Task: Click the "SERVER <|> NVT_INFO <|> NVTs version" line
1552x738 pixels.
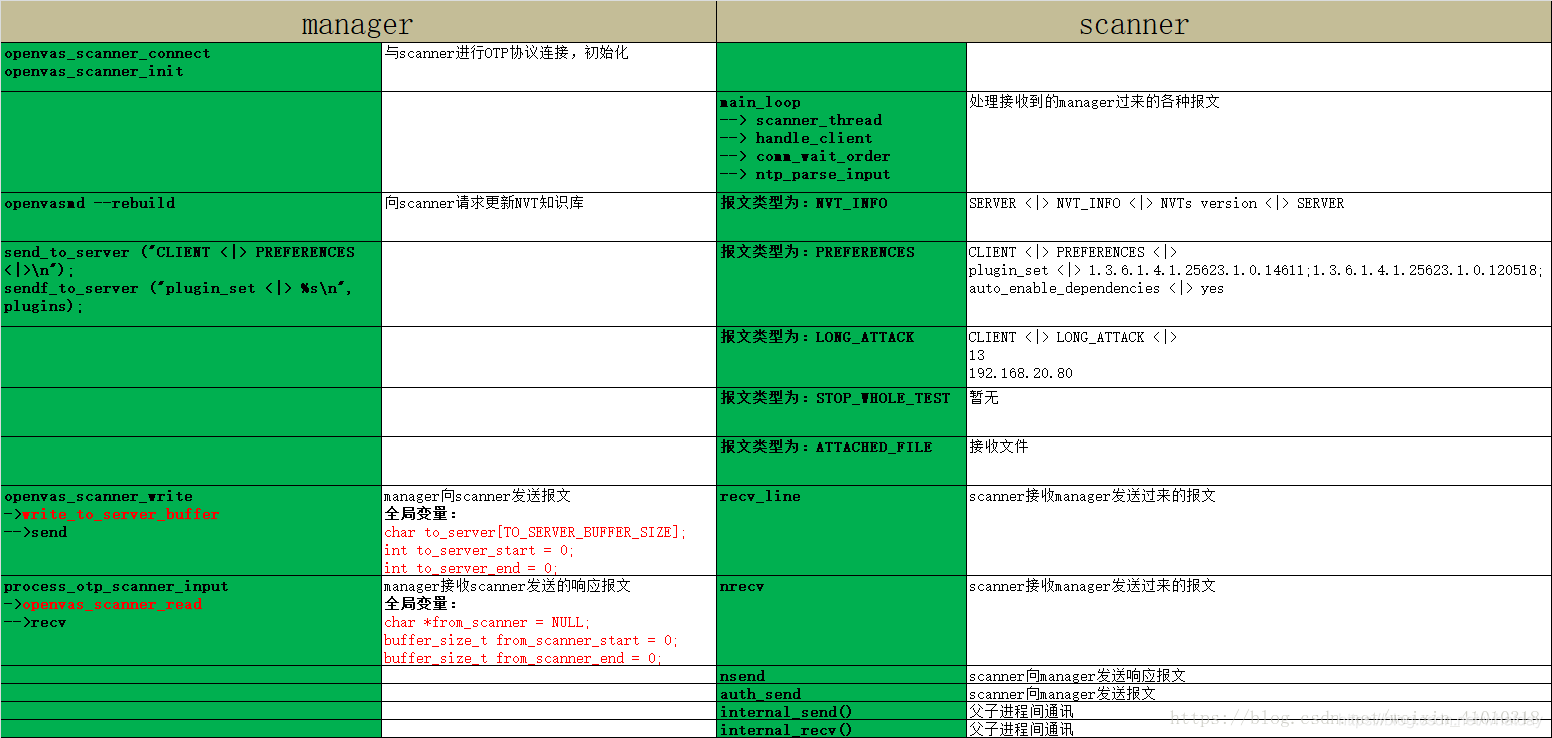Action: [x=1156, y=203]
